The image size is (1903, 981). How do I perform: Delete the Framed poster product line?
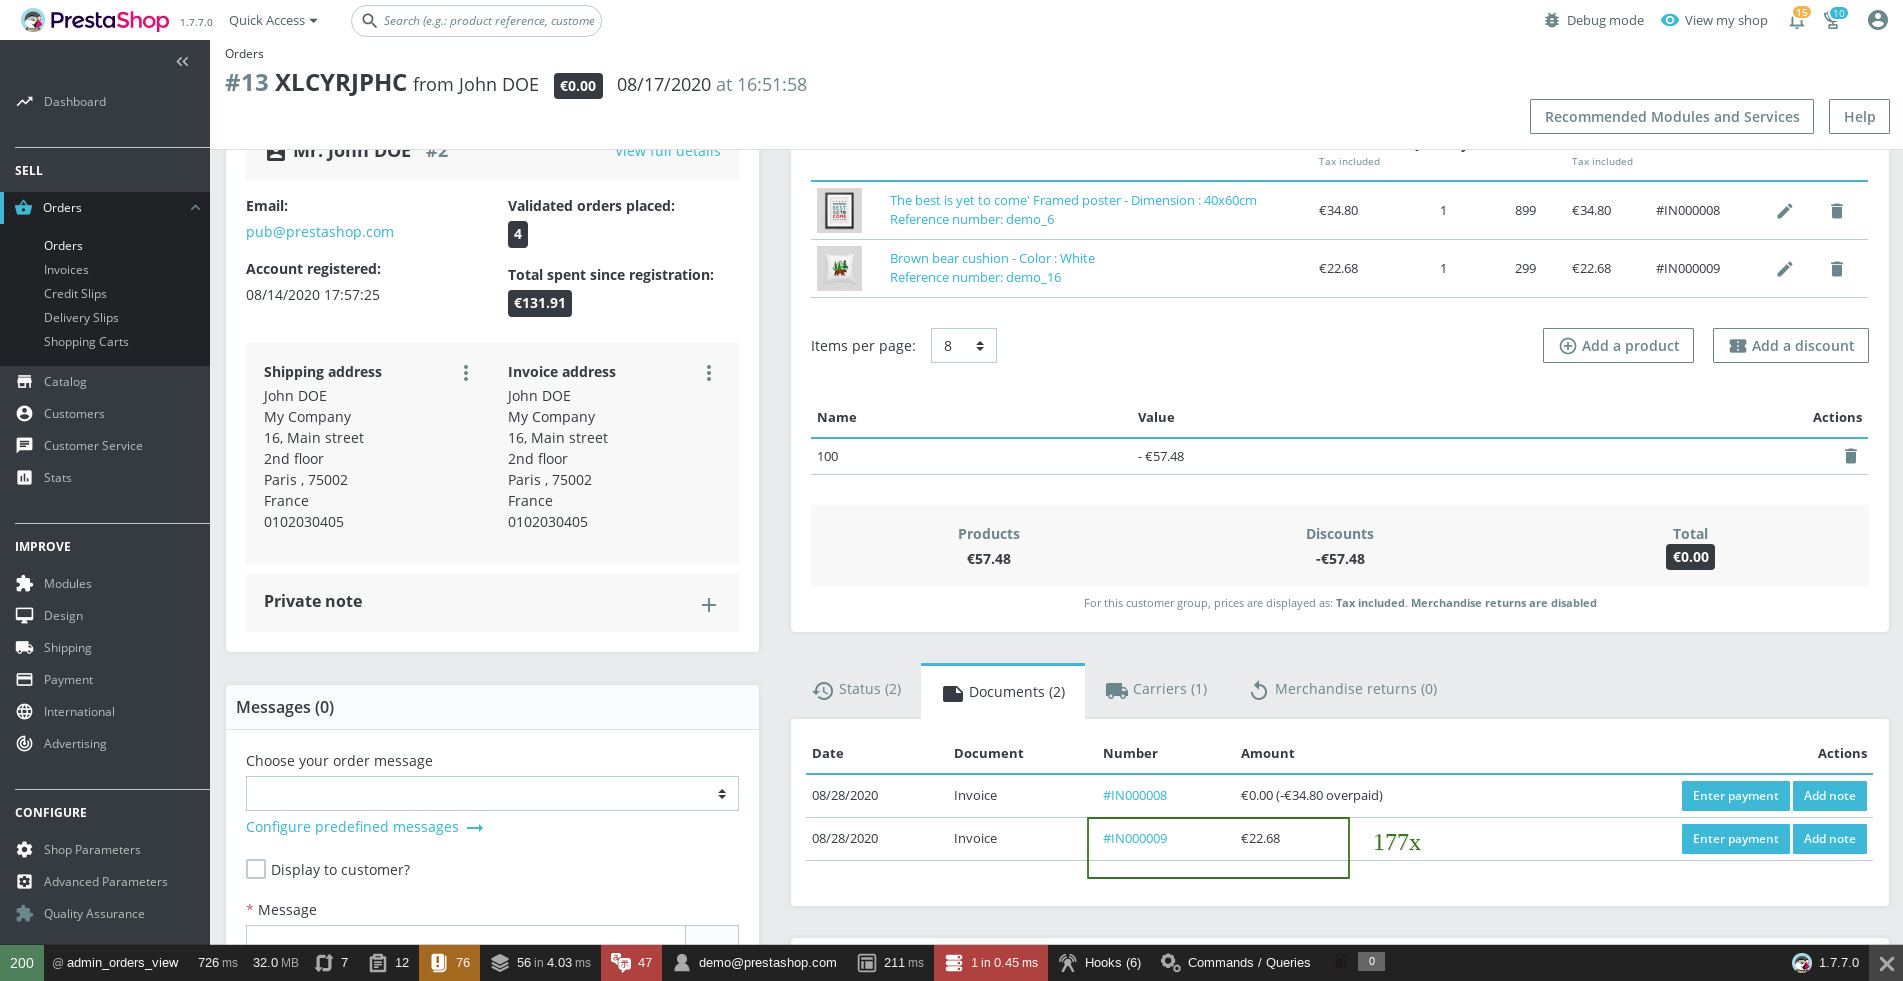(x=1837, y=211)
